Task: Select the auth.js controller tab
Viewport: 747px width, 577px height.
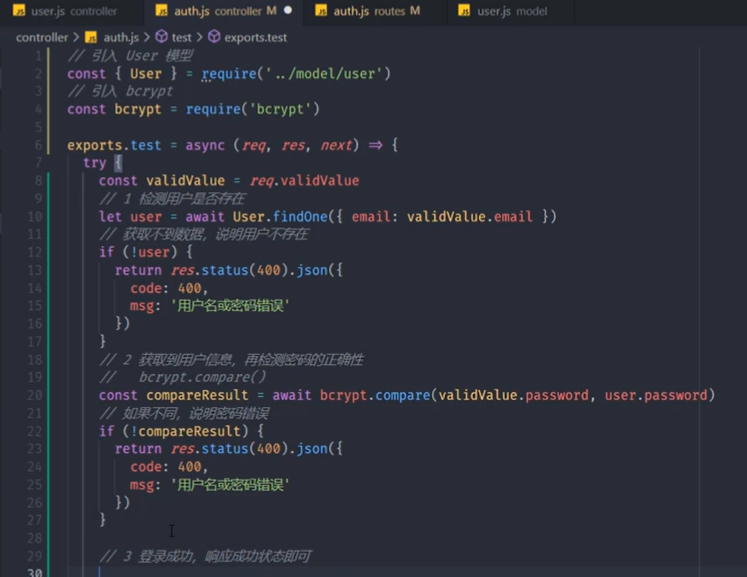Action: pyautogui.click(x=224, y=11)
